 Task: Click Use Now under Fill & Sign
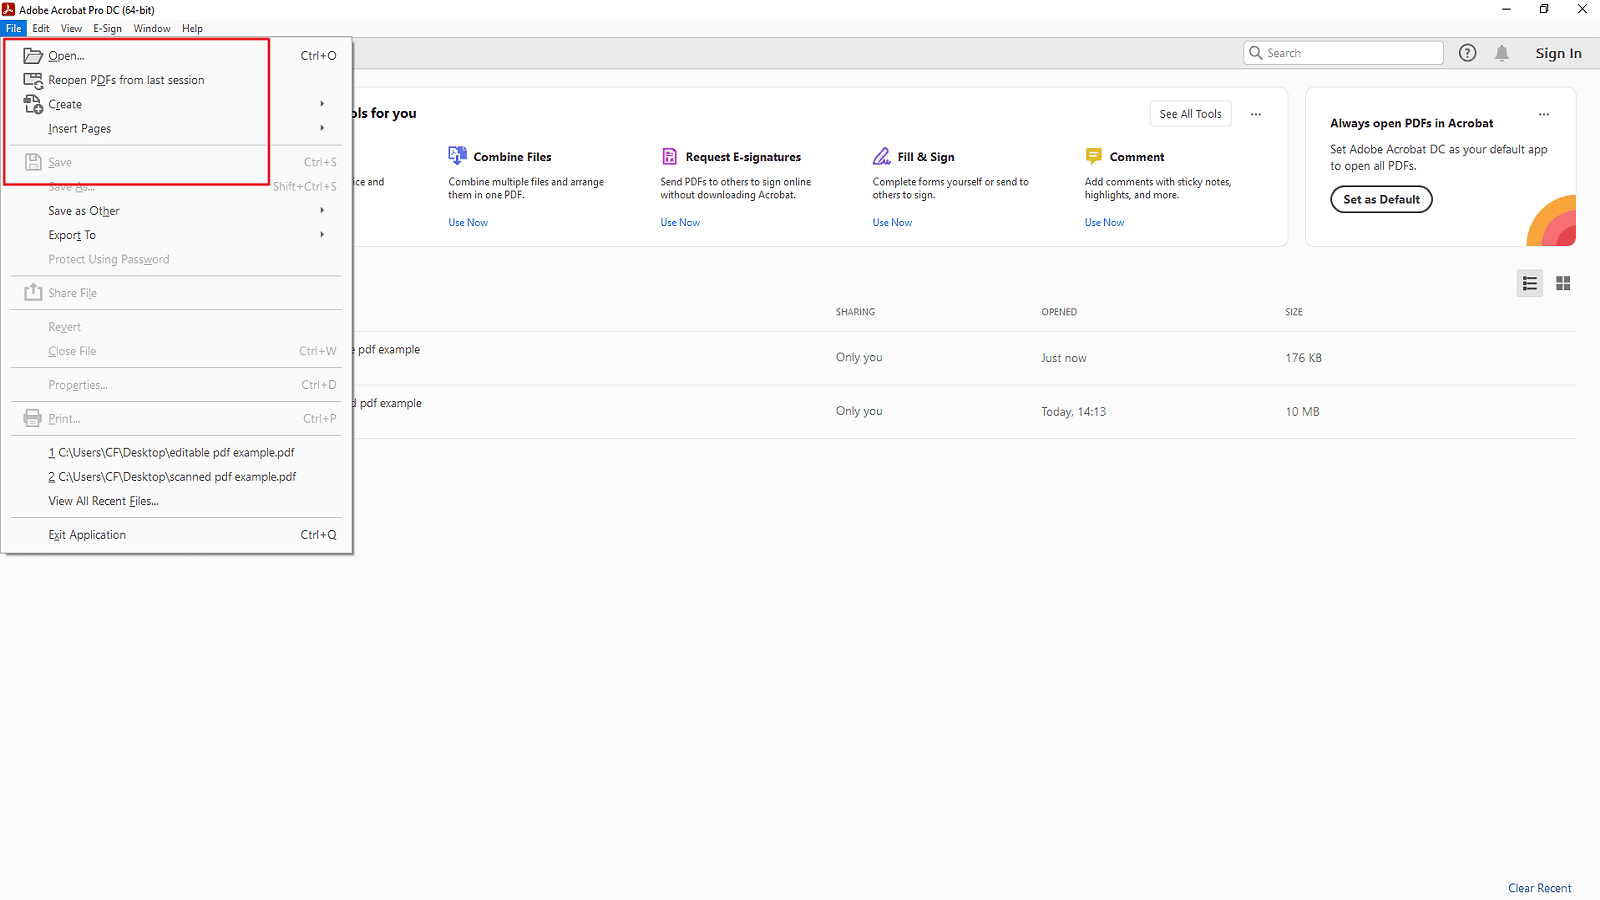[x=892, y=222]
